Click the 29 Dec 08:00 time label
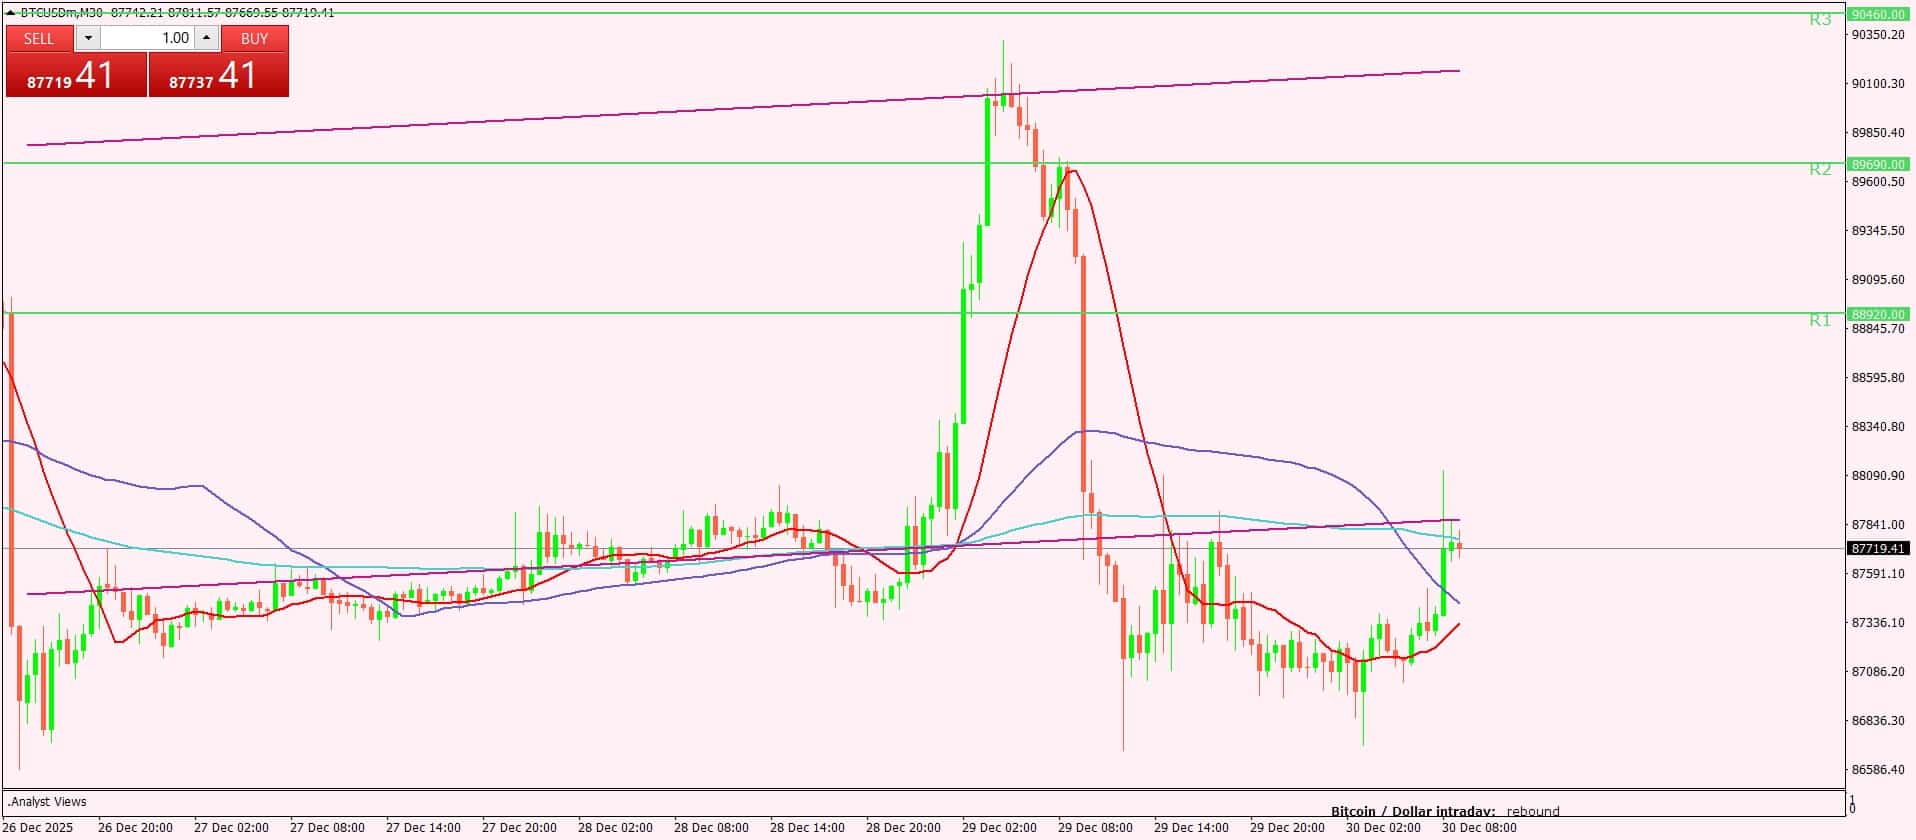This screenshot has height=840, width=1916. [x=1095, y=827]
